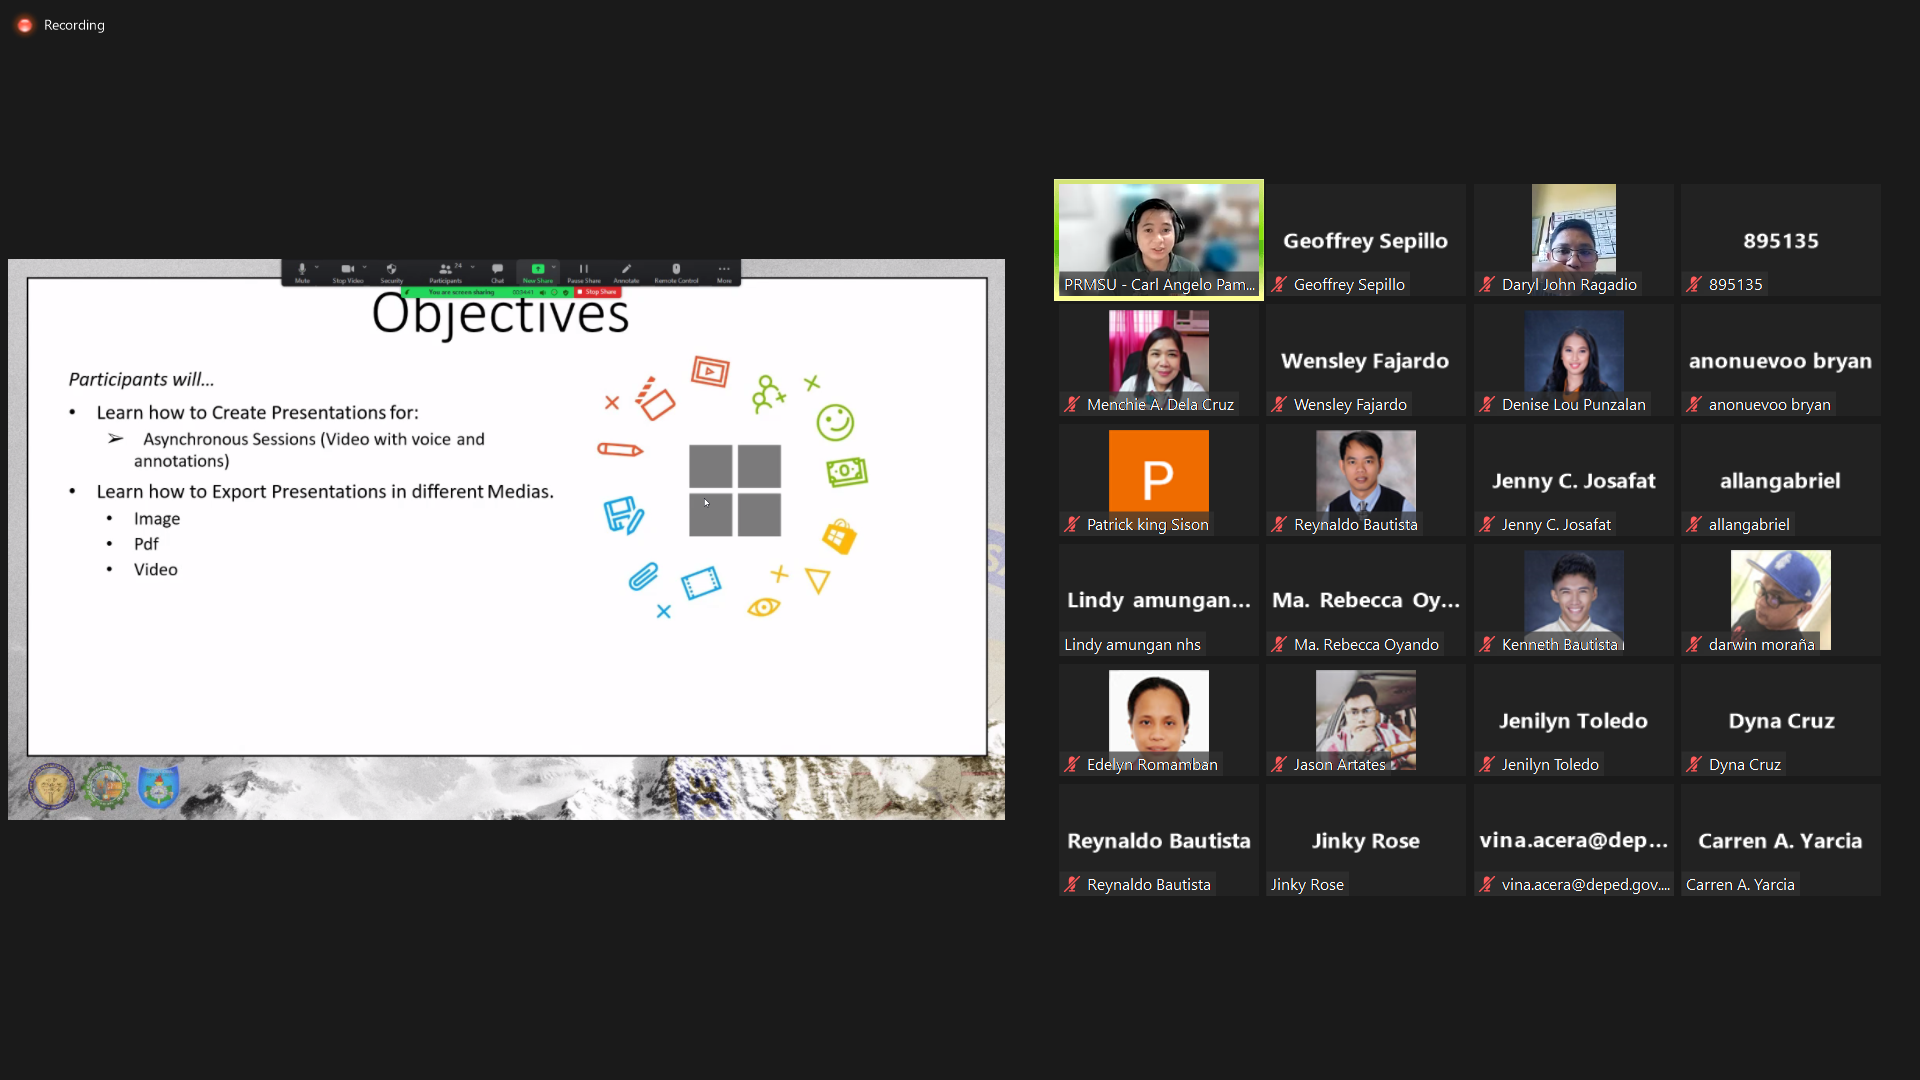The width and height of the screenshot is (1920, 1080).
Task: Click the muted mic icon on Geoffrey Sepillo
Action: click(1279, 285)
